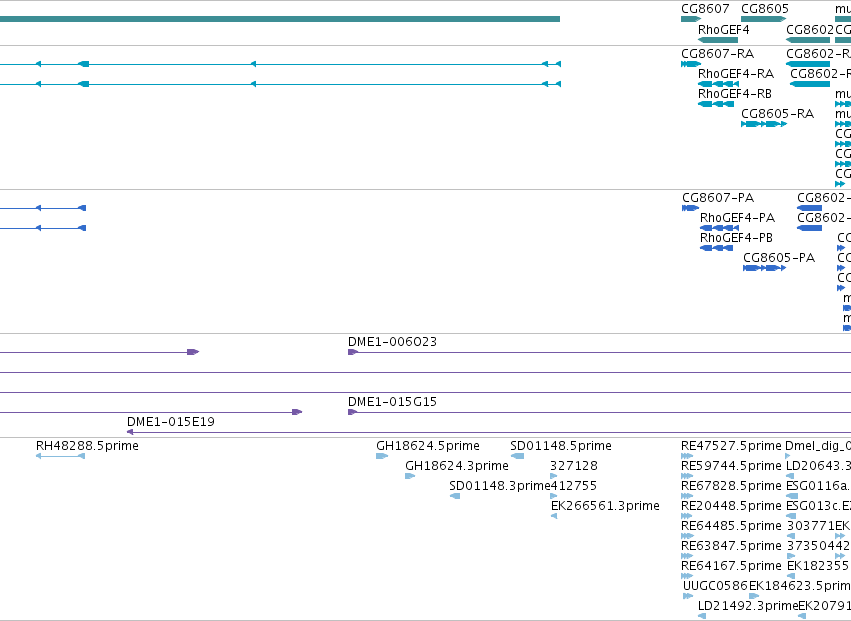Click the RE63847.5prime EST label
This screenshot has width=851, height=621.
point(731,546)
